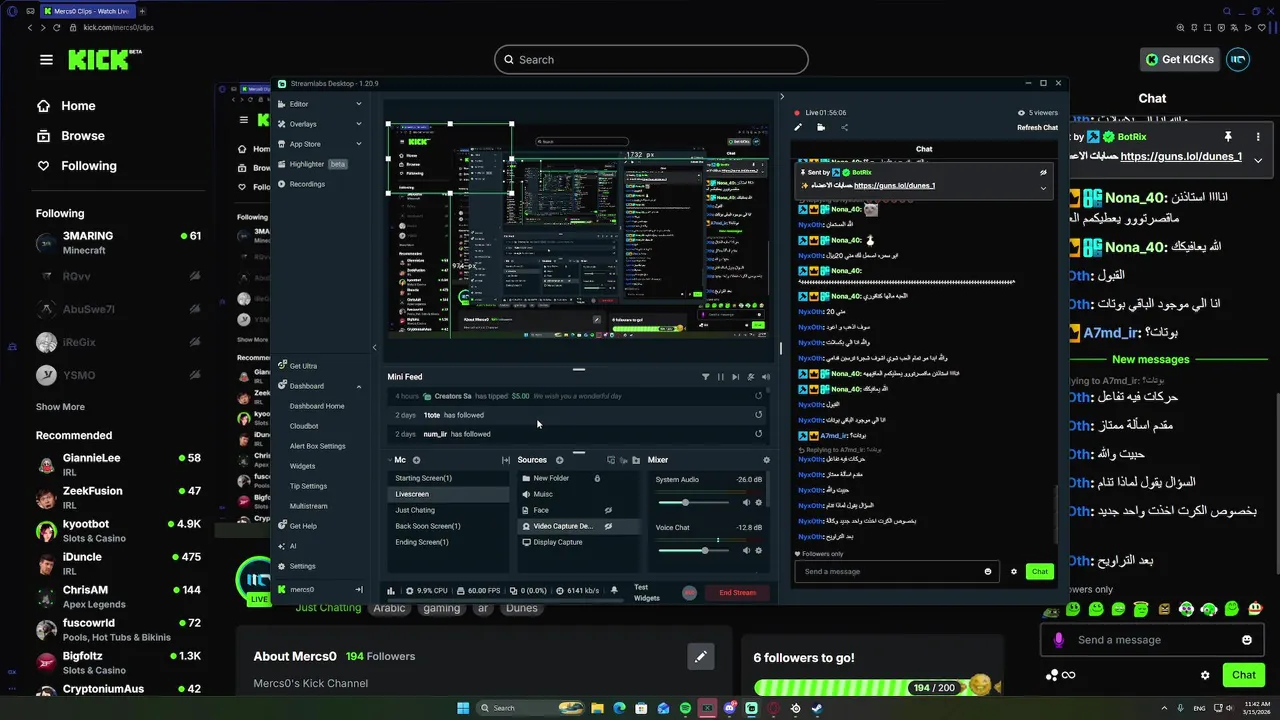Click Get KICKs button on Kick
The height and width of the screenshot is (720, 1280).
click(x=1180, y=60)
